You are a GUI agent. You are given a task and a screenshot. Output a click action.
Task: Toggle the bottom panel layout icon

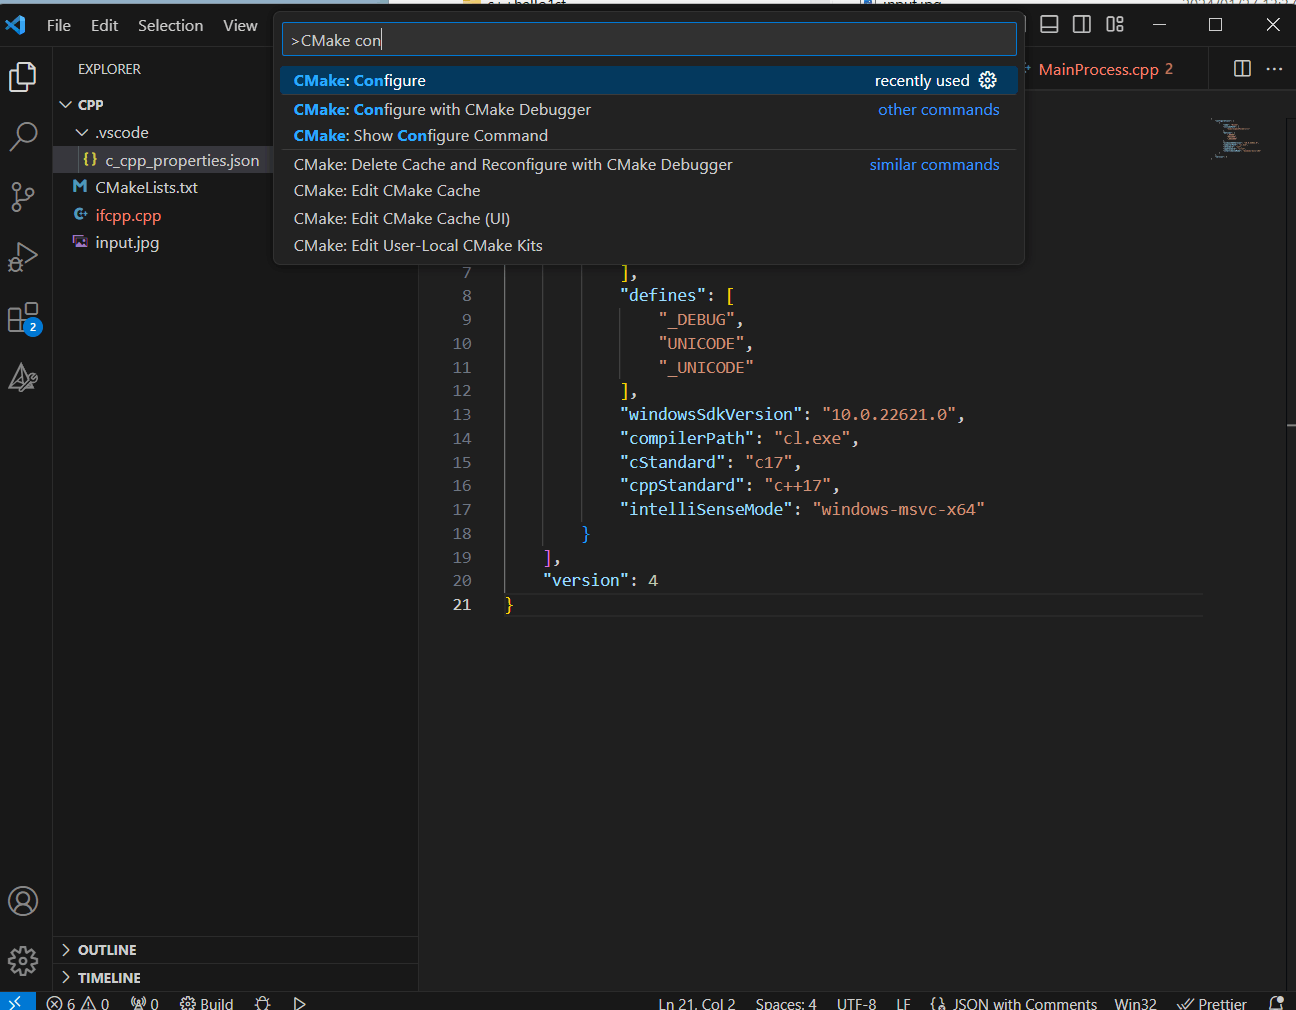point(1049,24)
